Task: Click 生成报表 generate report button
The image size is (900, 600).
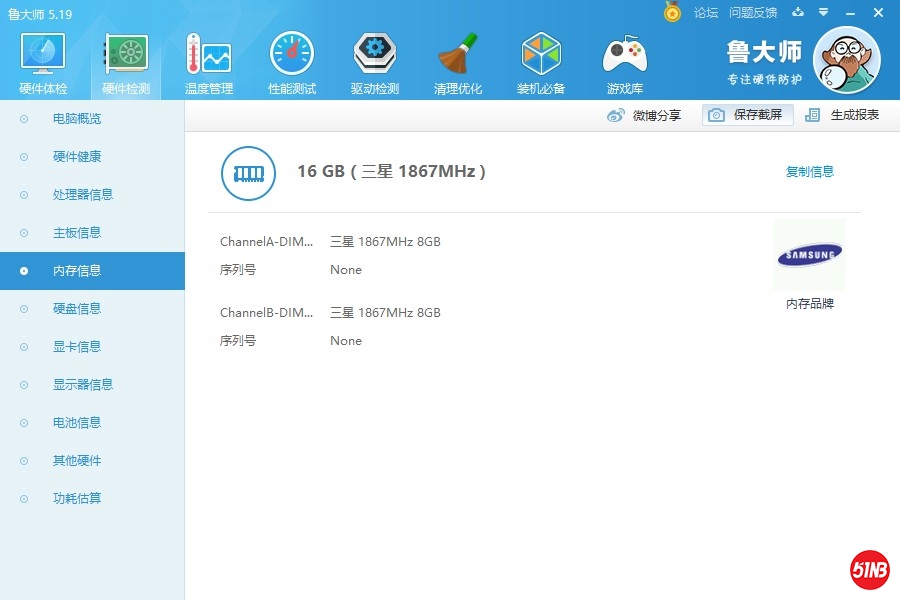Action: (x=843, y=115)
